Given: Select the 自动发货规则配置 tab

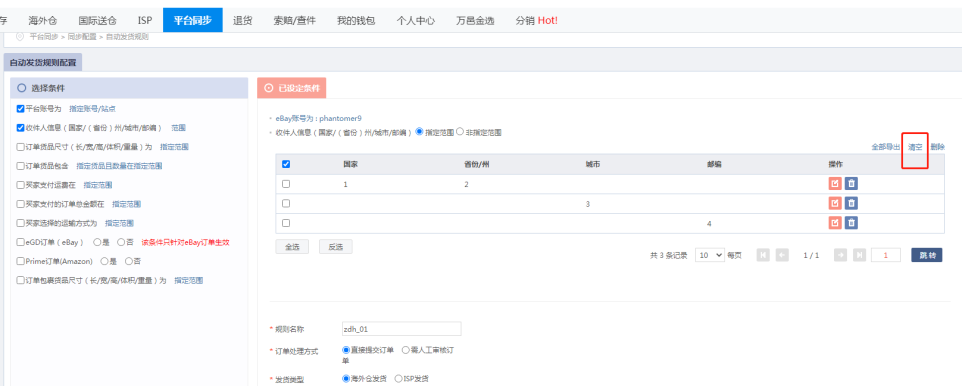Looking at the screenshot, I should 43,63.
